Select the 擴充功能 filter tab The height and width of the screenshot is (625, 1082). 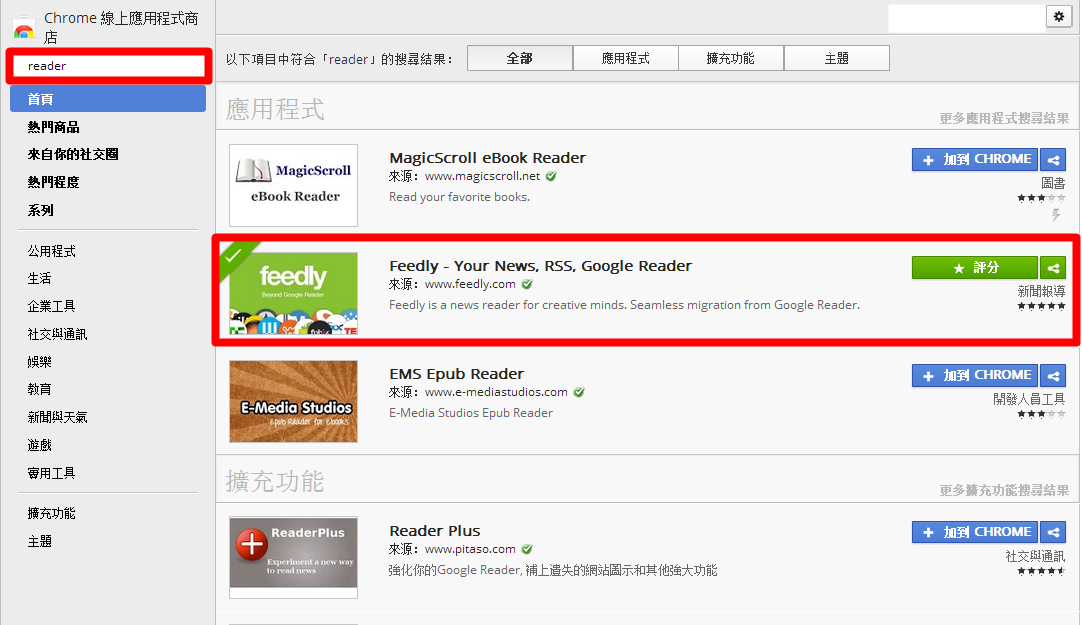point(731,59)
